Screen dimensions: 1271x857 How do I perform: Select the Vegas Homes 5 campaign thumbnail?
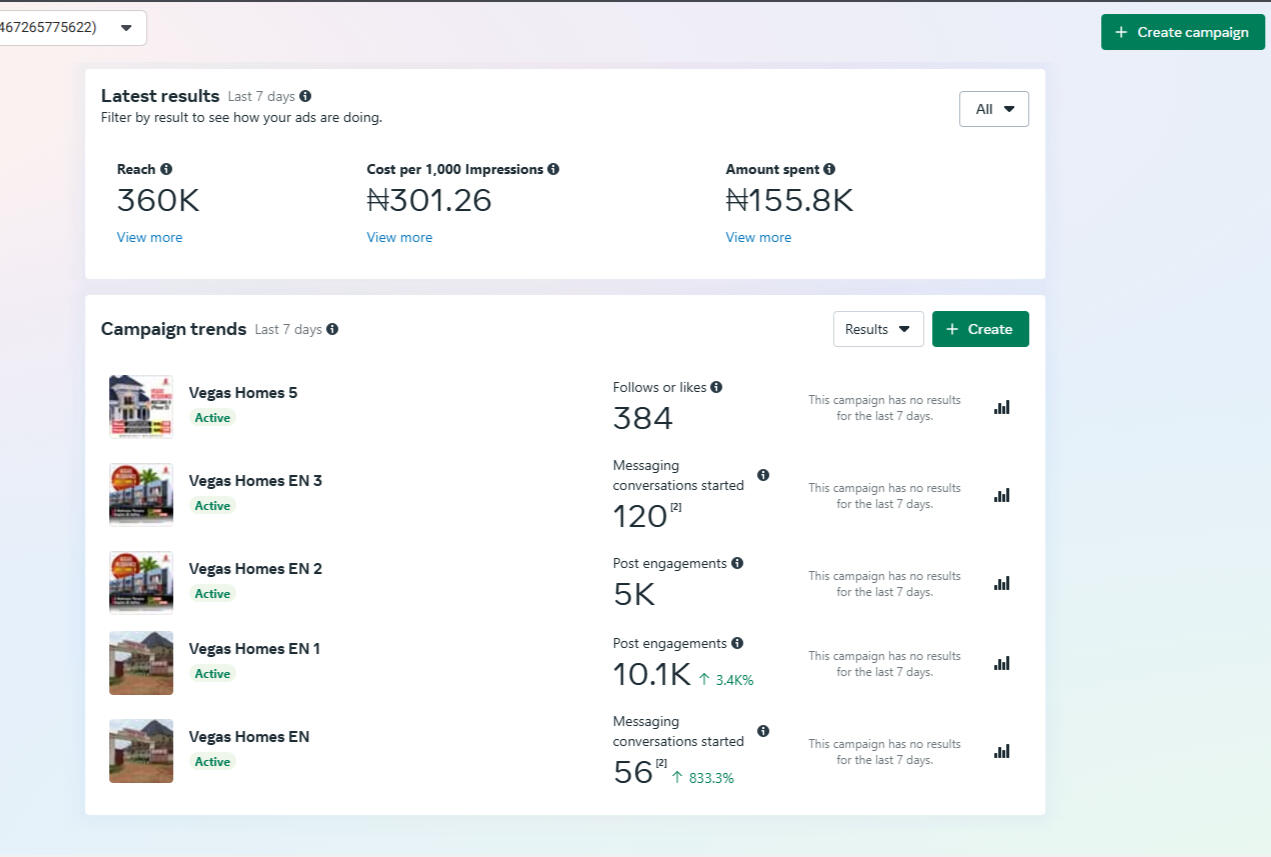141,406
